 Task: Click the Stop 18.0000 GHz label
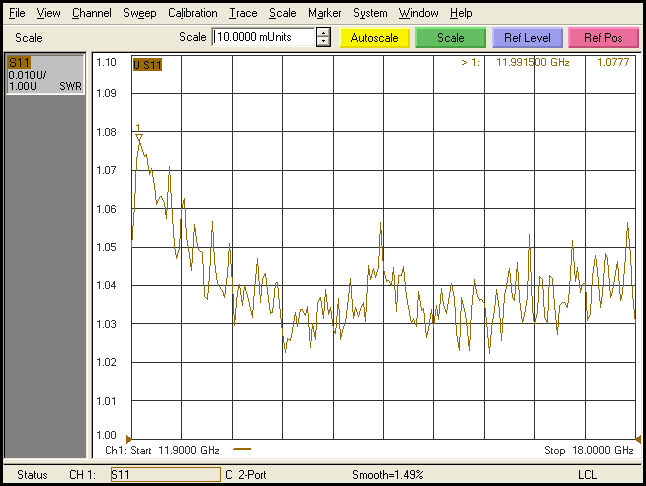point(588,451)
